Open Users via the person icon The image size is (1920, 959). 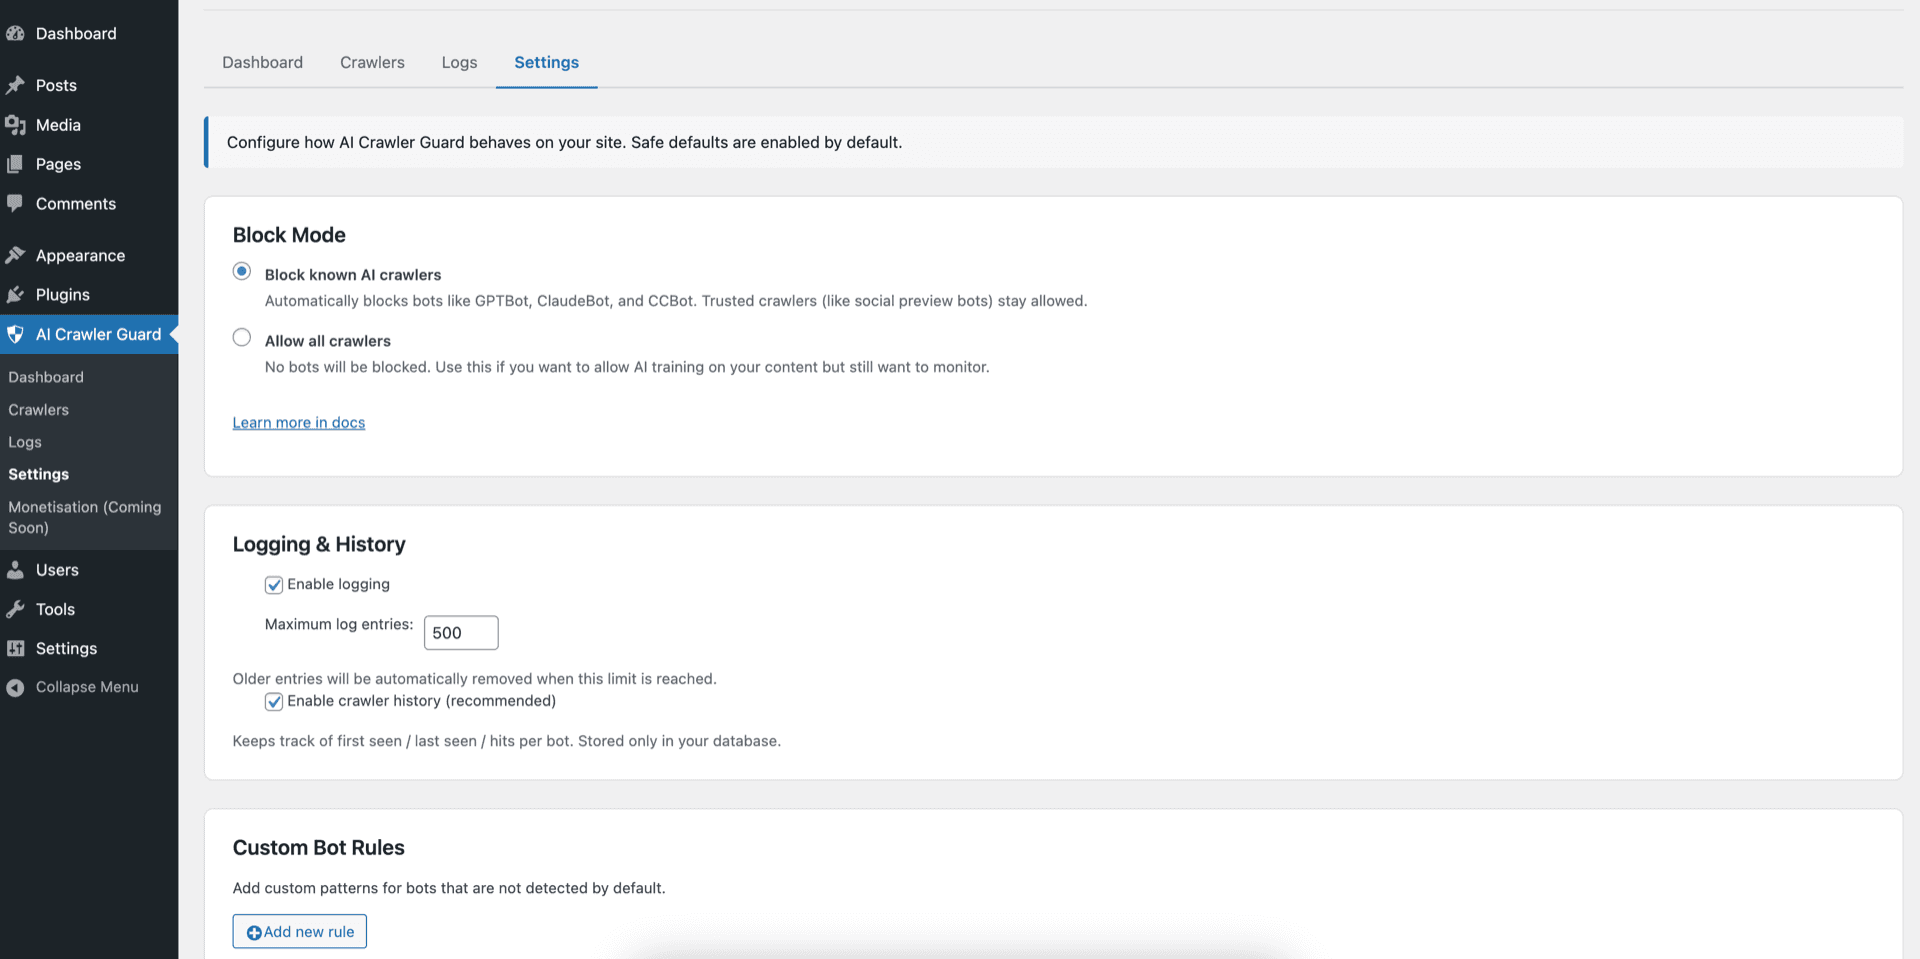click(16, 569)
